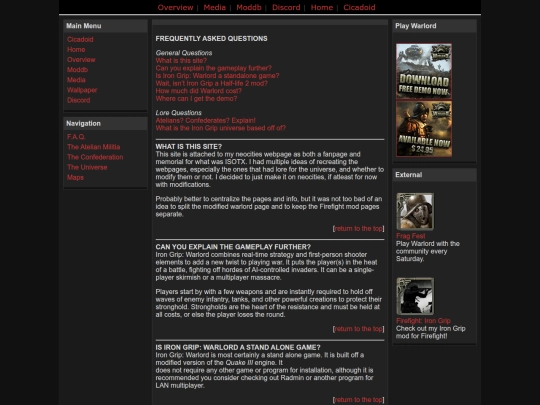This screenshot has width=540, height=405.
Task: Open the Available Now $24.95 banner
Action: (424, 129)
